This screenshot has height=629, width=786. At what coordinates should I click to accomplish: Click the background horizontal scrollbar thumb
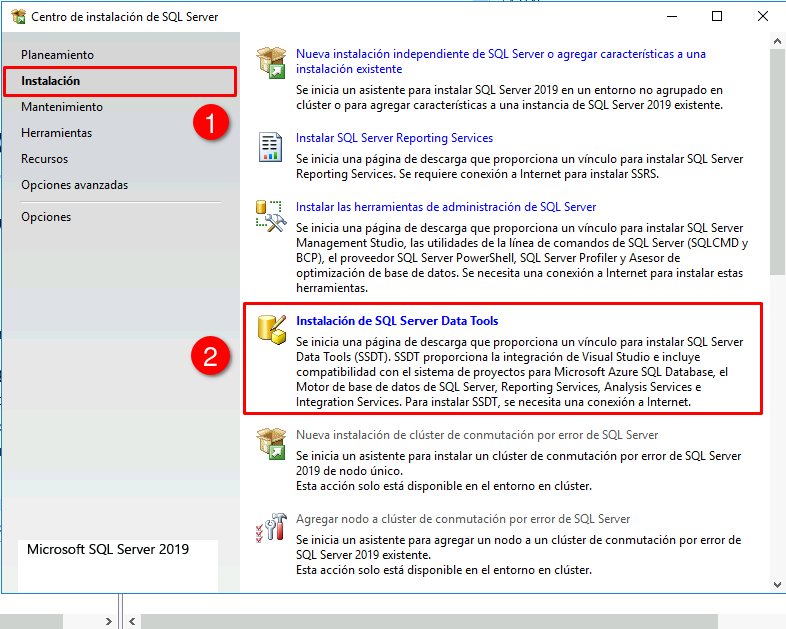click(430, 621)
